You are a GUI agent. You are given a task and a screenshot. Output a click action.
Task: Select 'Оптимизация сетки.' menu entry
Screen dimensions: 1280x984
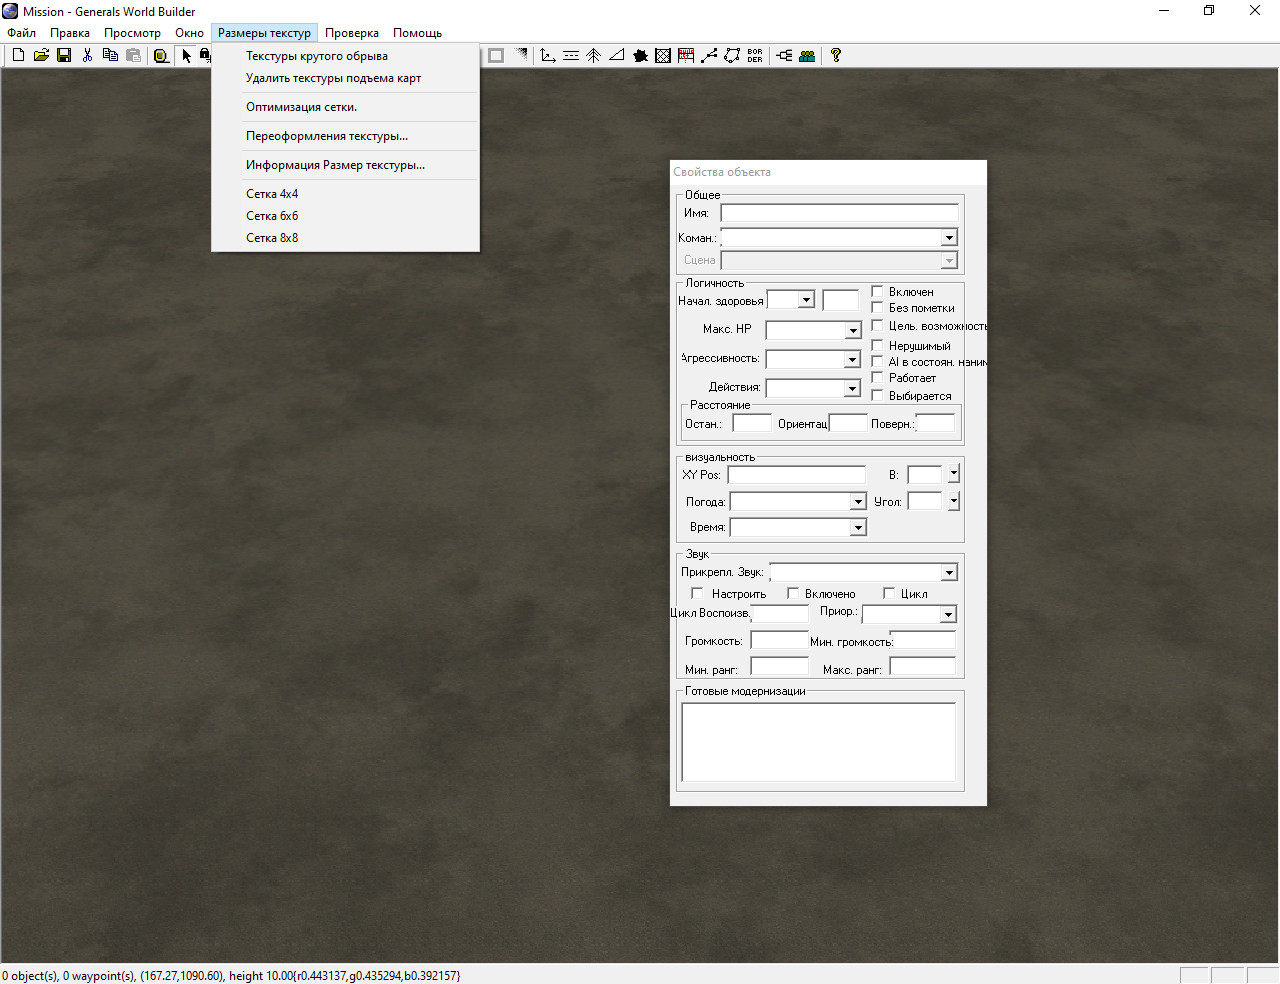(x=301, y=107)
